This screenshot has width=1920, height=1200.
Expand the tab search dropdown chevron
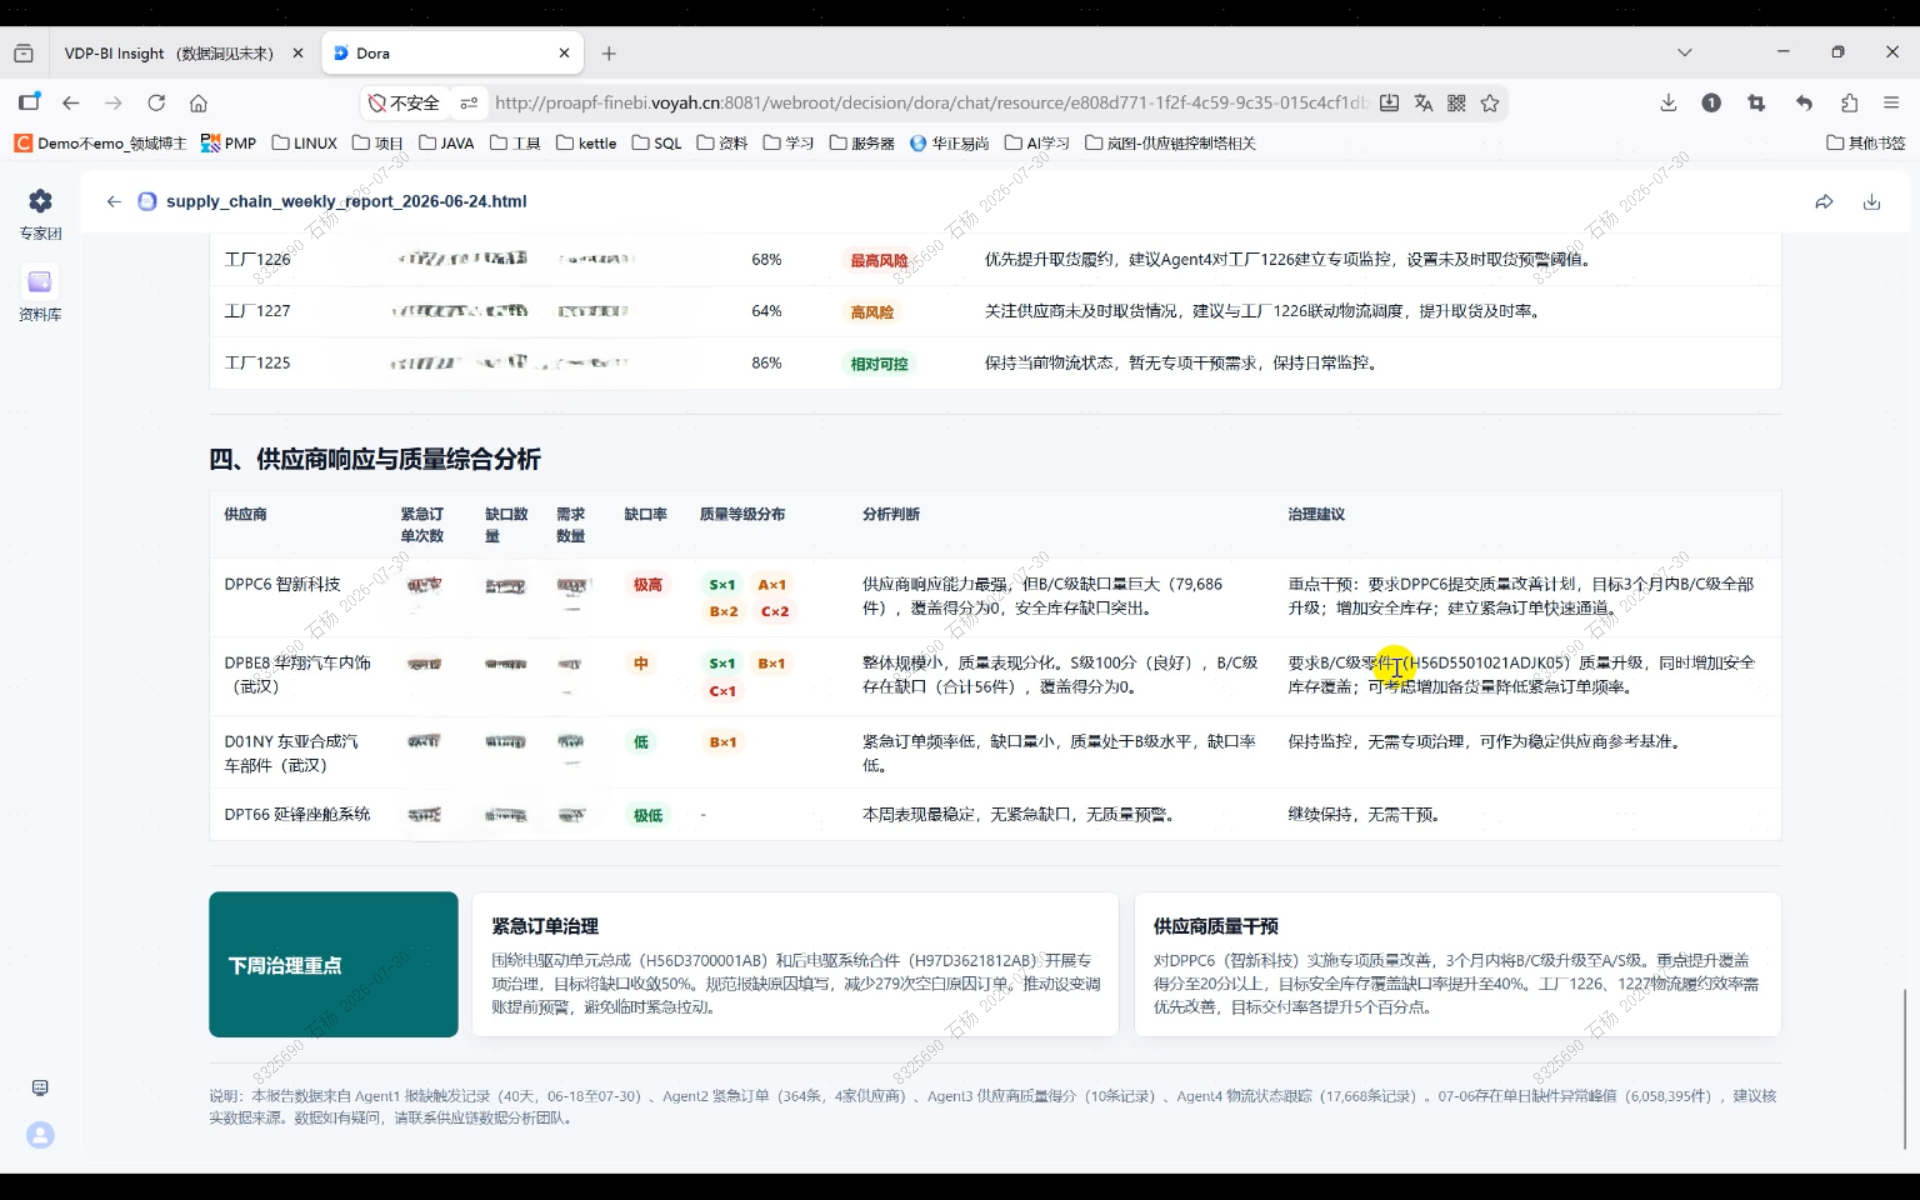1685,53
